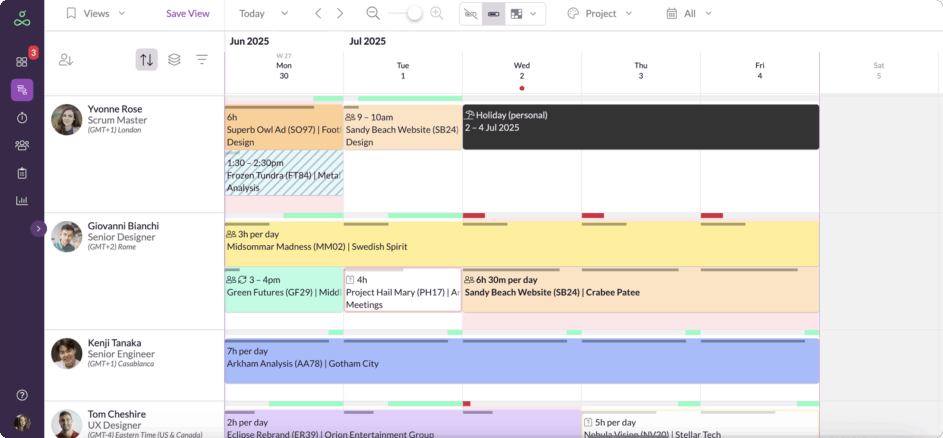
Task: Open Arkham Analysis 7h per day booking
Action: 522,361
